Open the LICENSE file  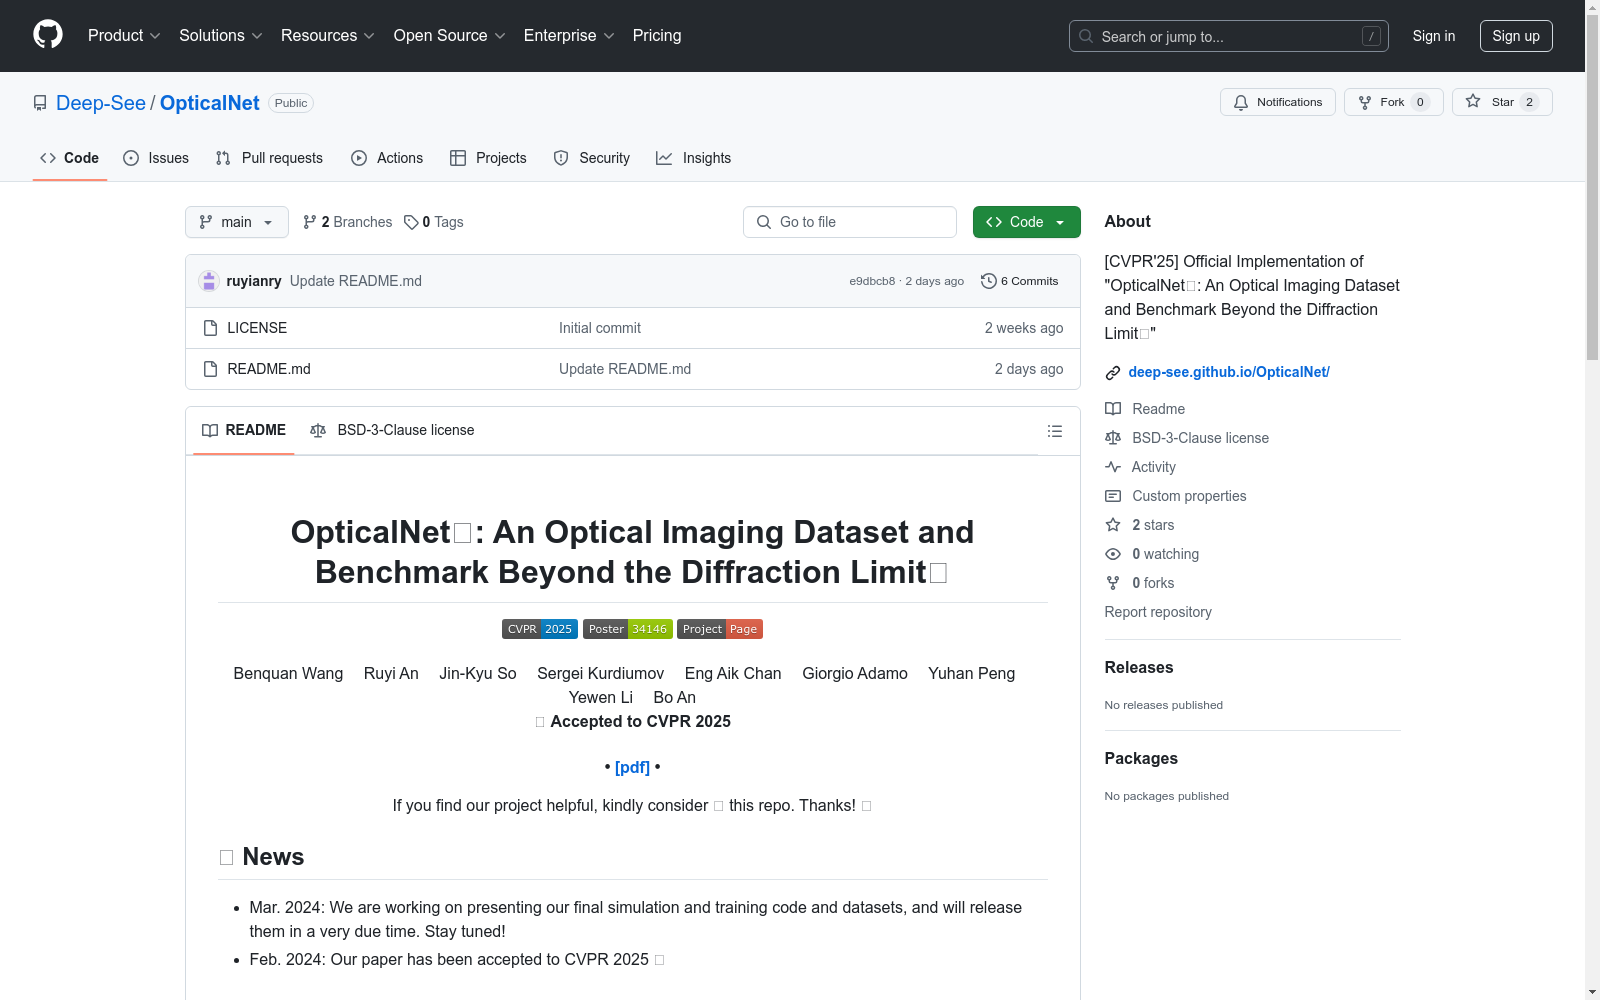(257, 328)
